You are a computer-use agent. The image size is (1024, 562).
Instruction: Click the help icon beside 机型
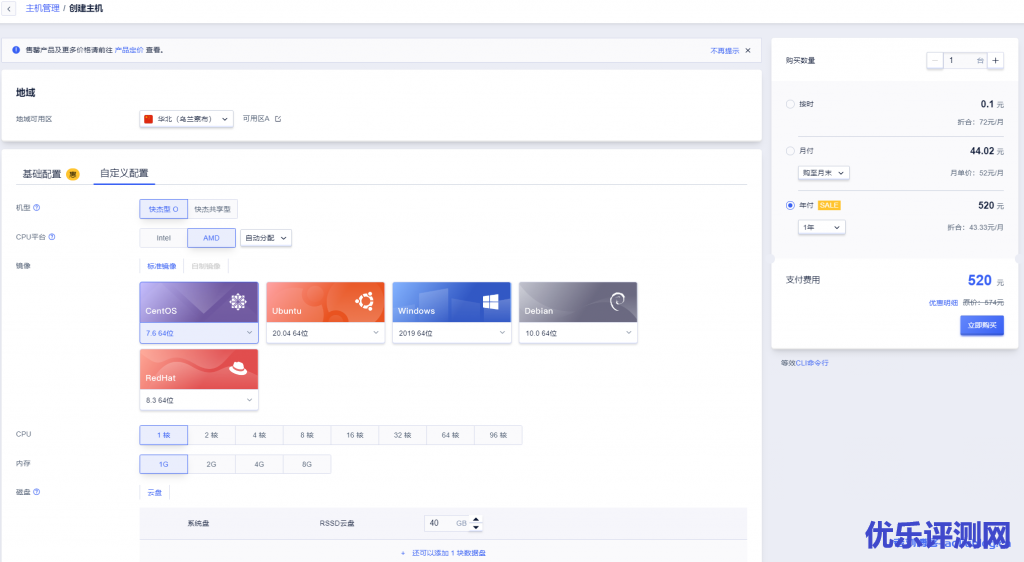click(37, 208)
